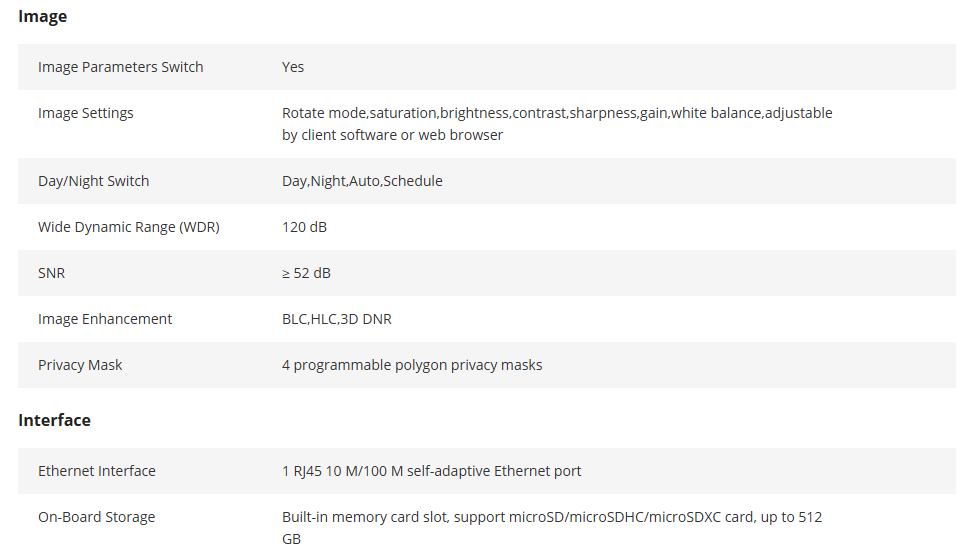The image size is (976, 551).
Task: Click the Privacy Mask label
Action: 80,365
